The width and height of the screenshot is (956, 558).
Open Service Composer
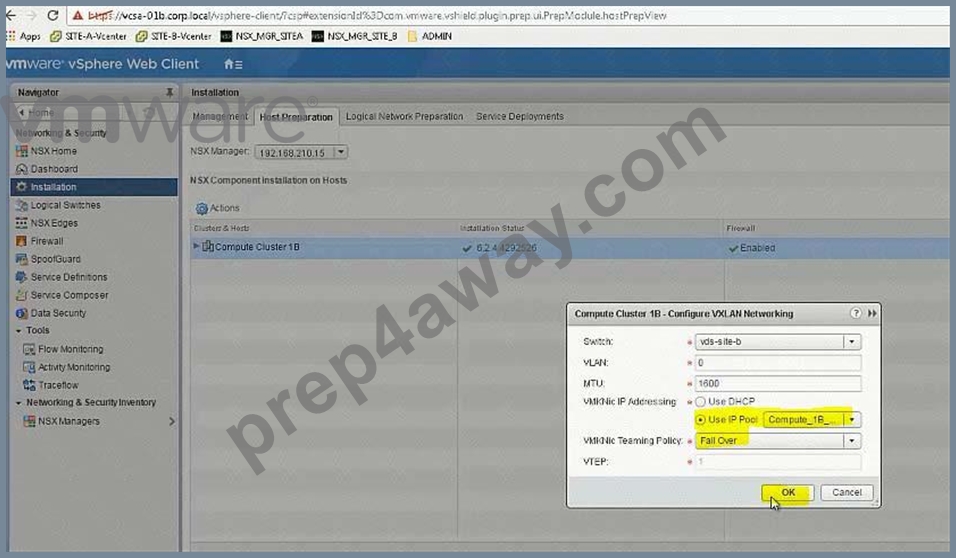tap(62, 295)
